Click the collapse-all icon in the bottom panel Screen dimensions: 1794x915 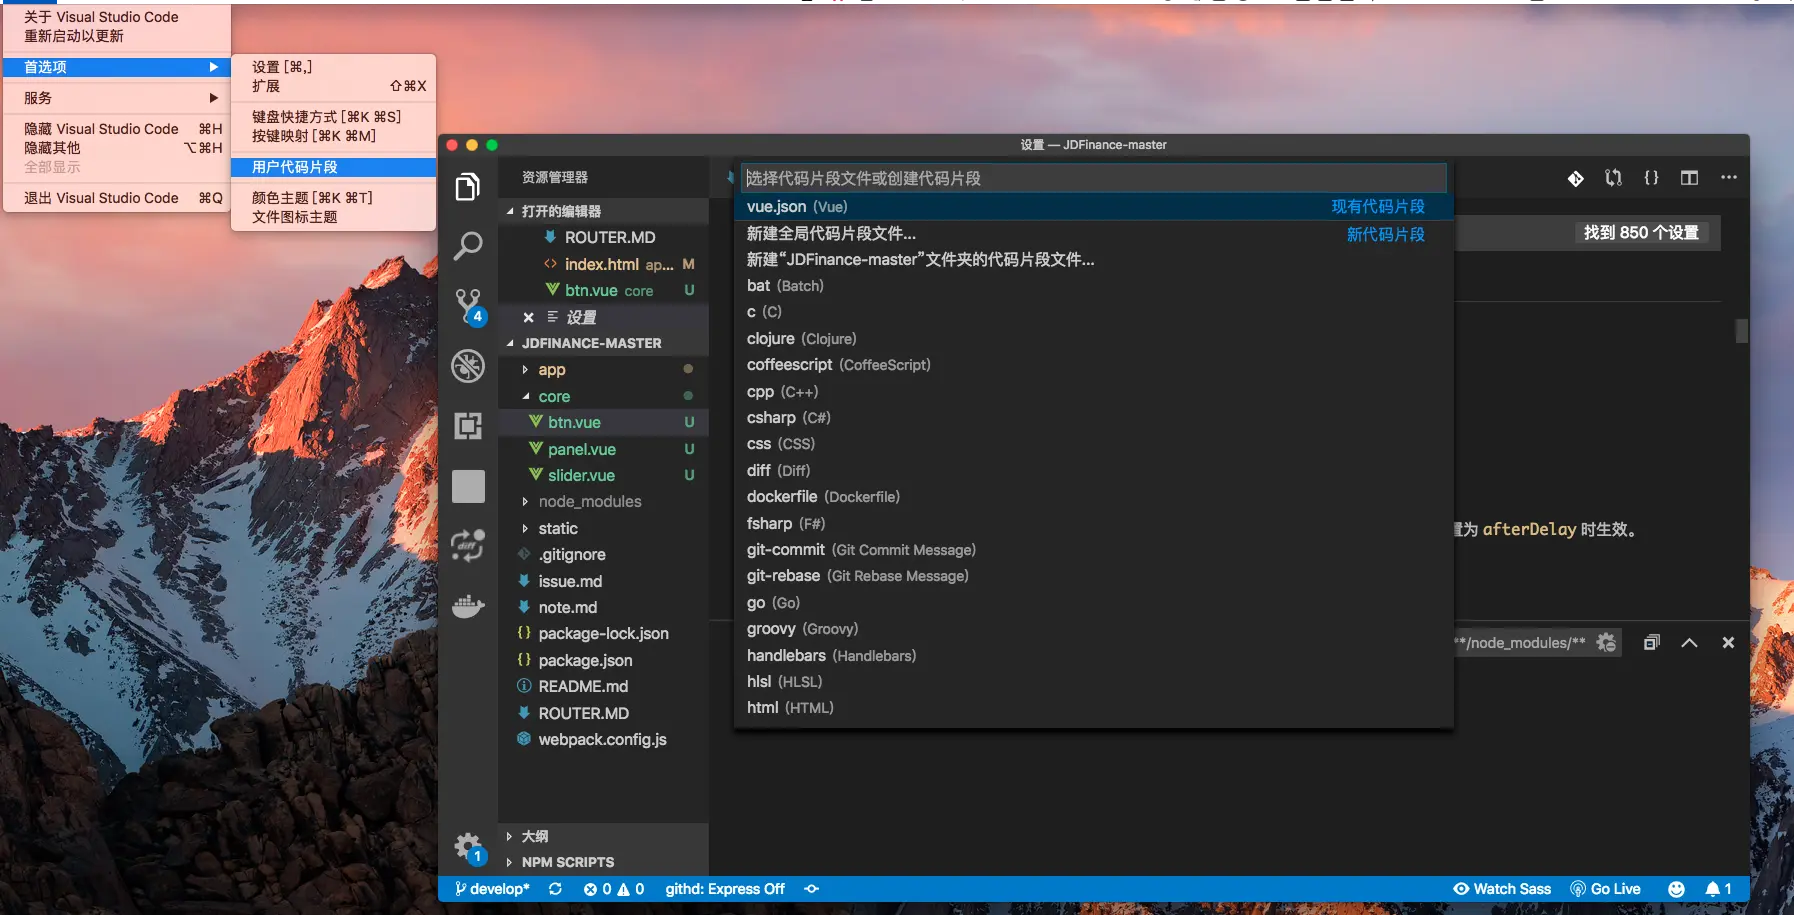[1651, 643]
